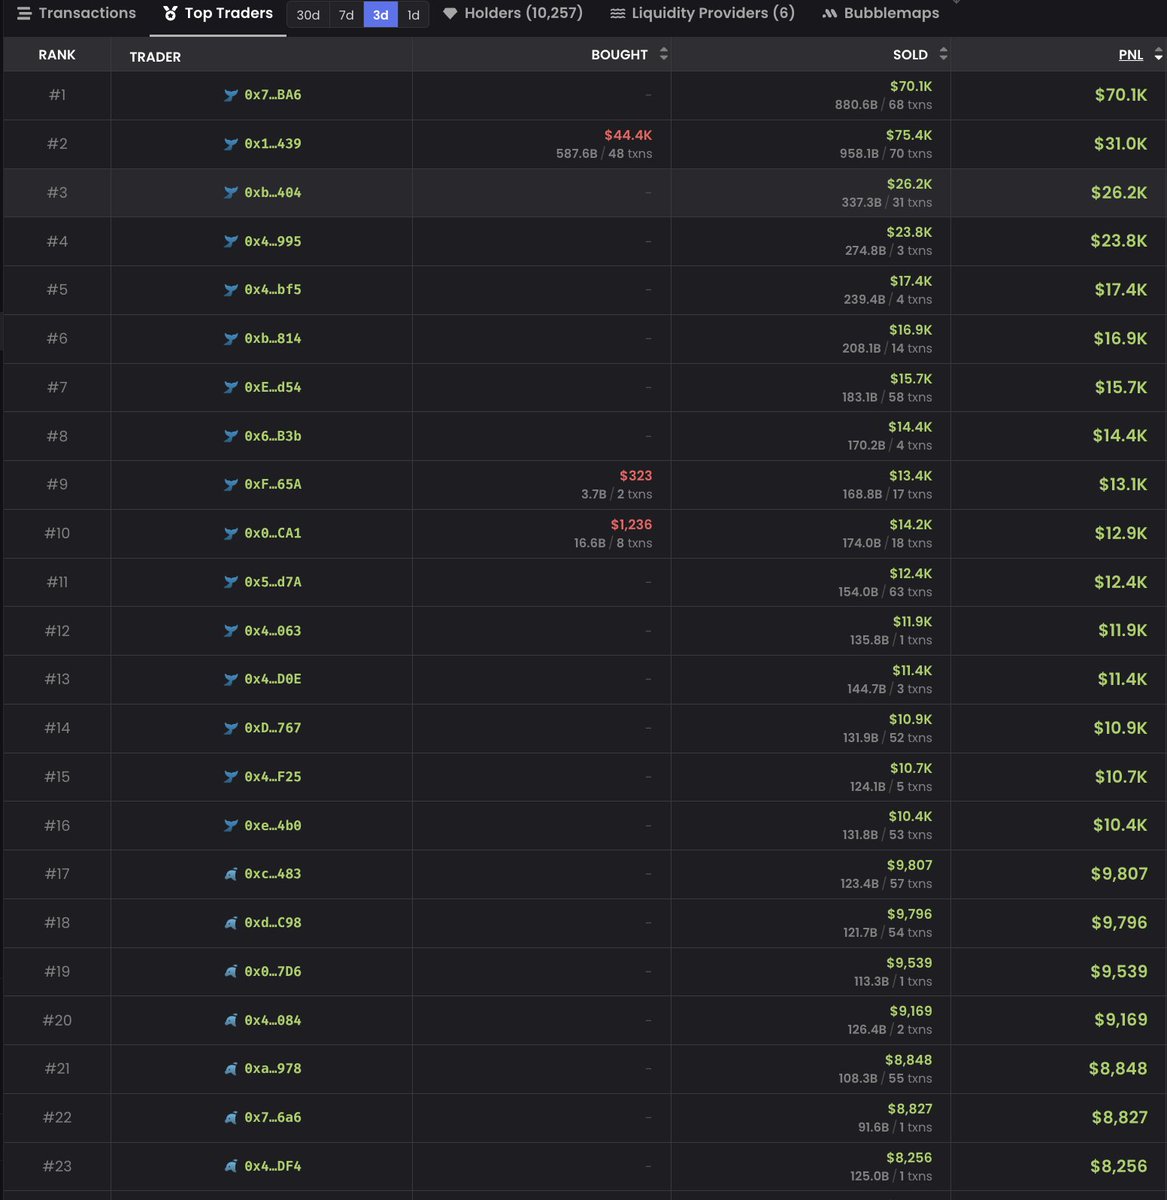Select the 3d time range
The image size is (1167, 1200).
pyautogui.click(x=380, y=15)
